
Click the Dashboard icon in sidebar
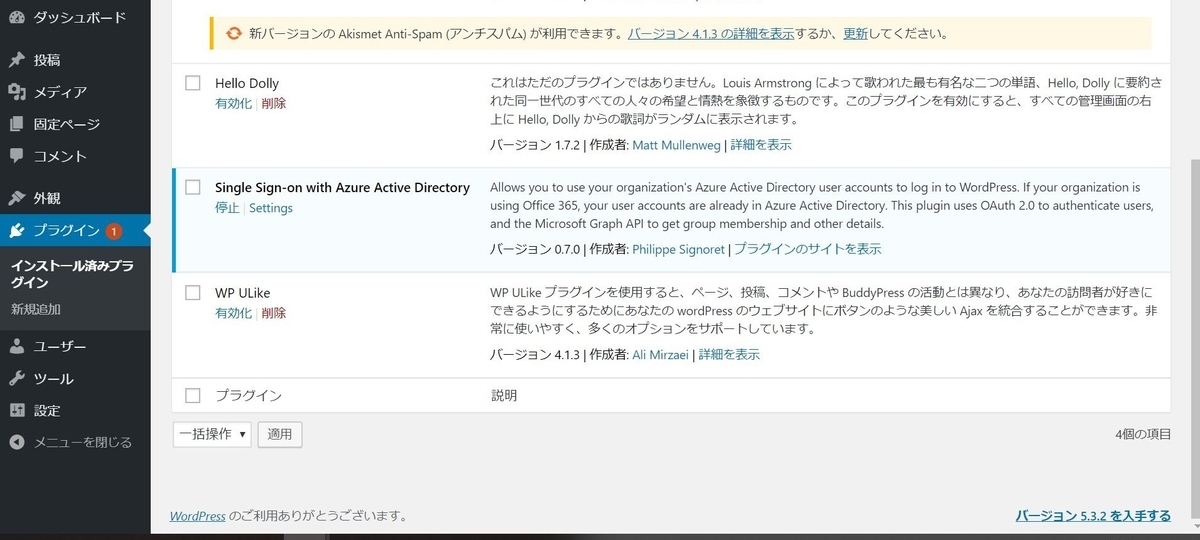coord(17,17)
